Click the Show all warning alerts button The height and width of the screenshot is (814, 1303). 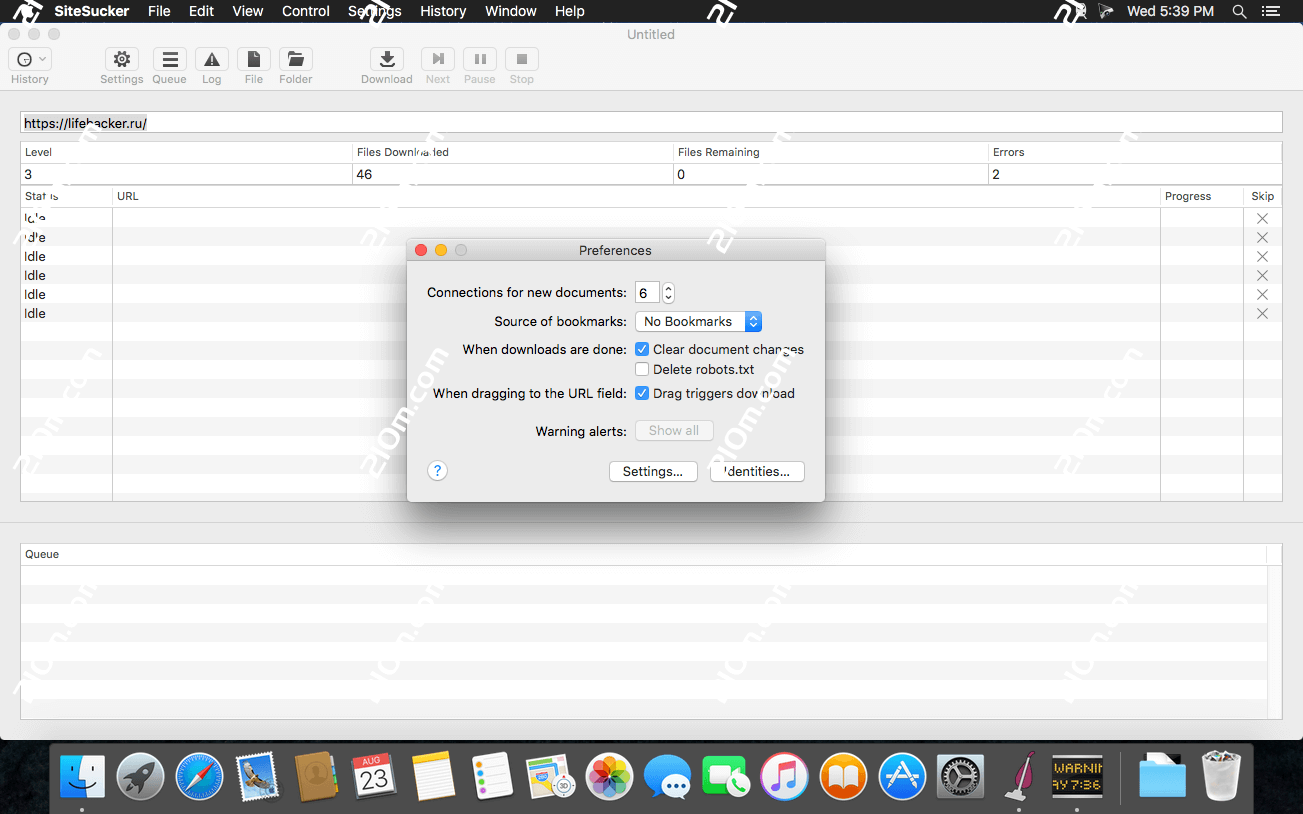tap(674, 430)
